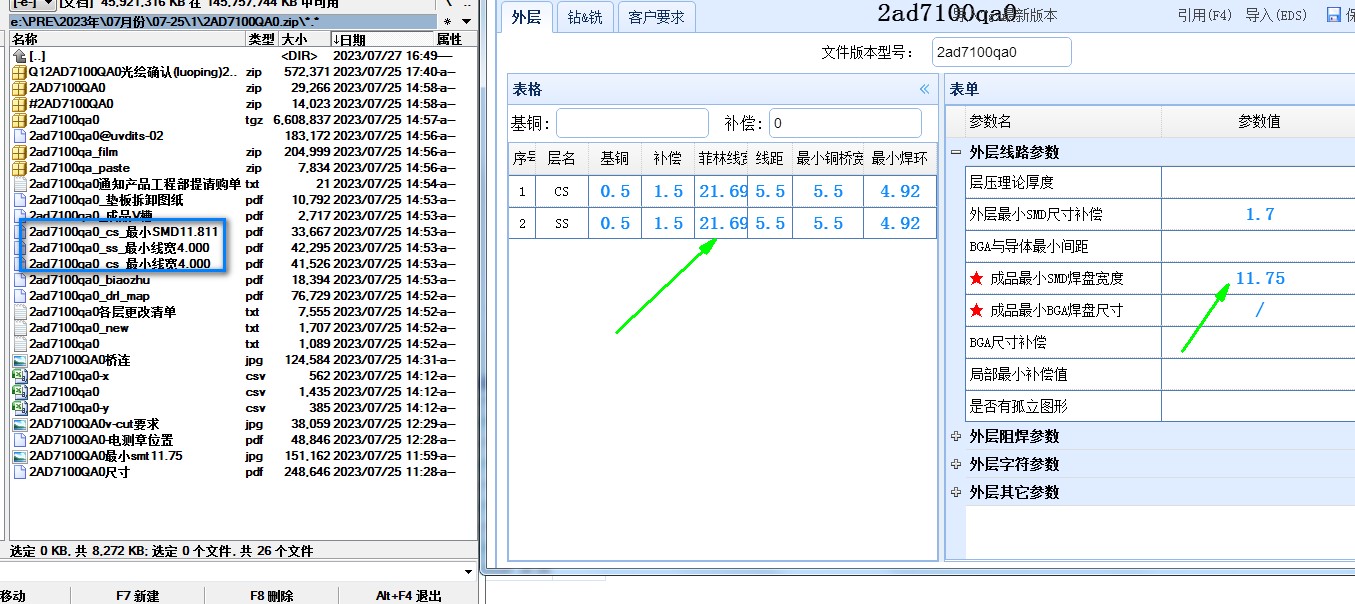Select the 2ad7100qa0各层更改清单 txt file icon
This screenshot has height=604, width=1355.
(x=19, y=312)
